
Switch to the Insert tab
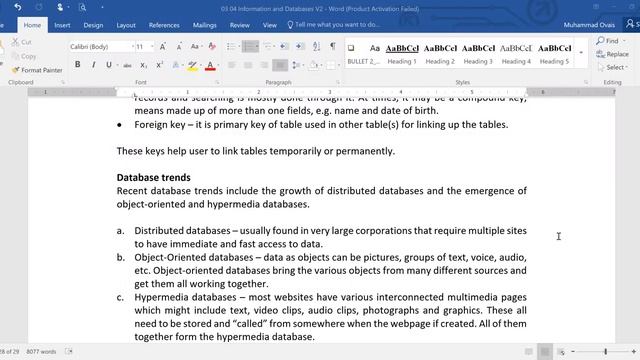coord(62,25)
